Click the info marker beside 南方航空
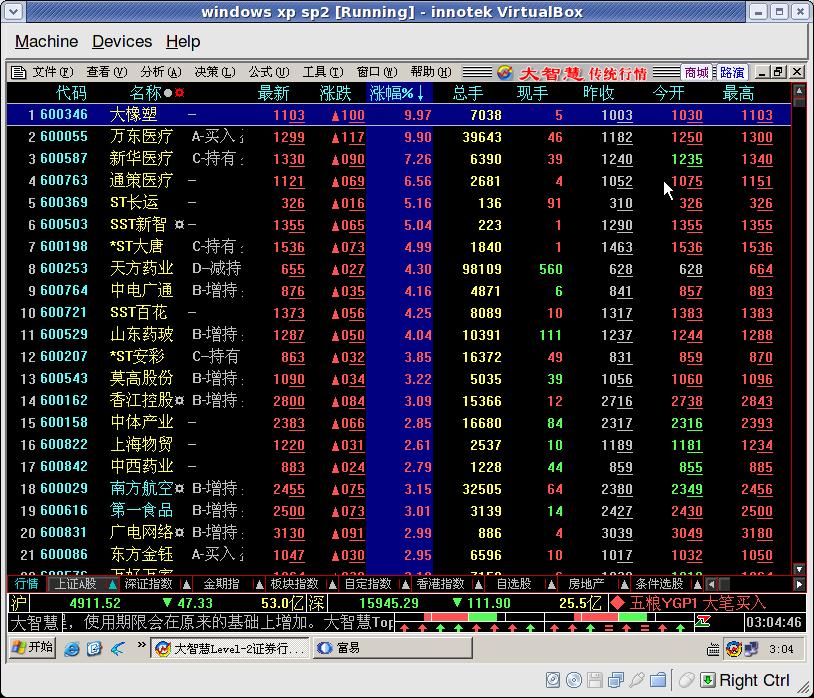This screenshot has width=814, height=698. coord(179,488)
